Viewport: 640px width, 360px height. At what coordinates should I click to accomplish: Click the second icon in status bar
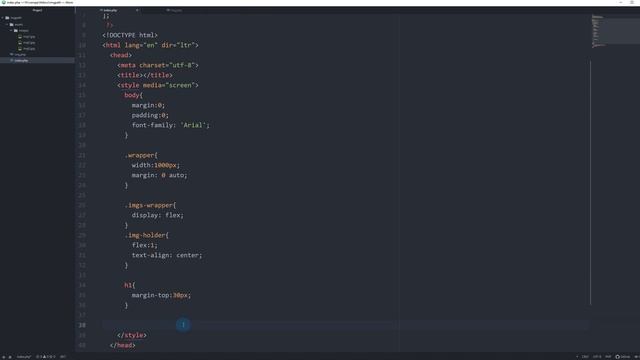(x=10, y=357)
